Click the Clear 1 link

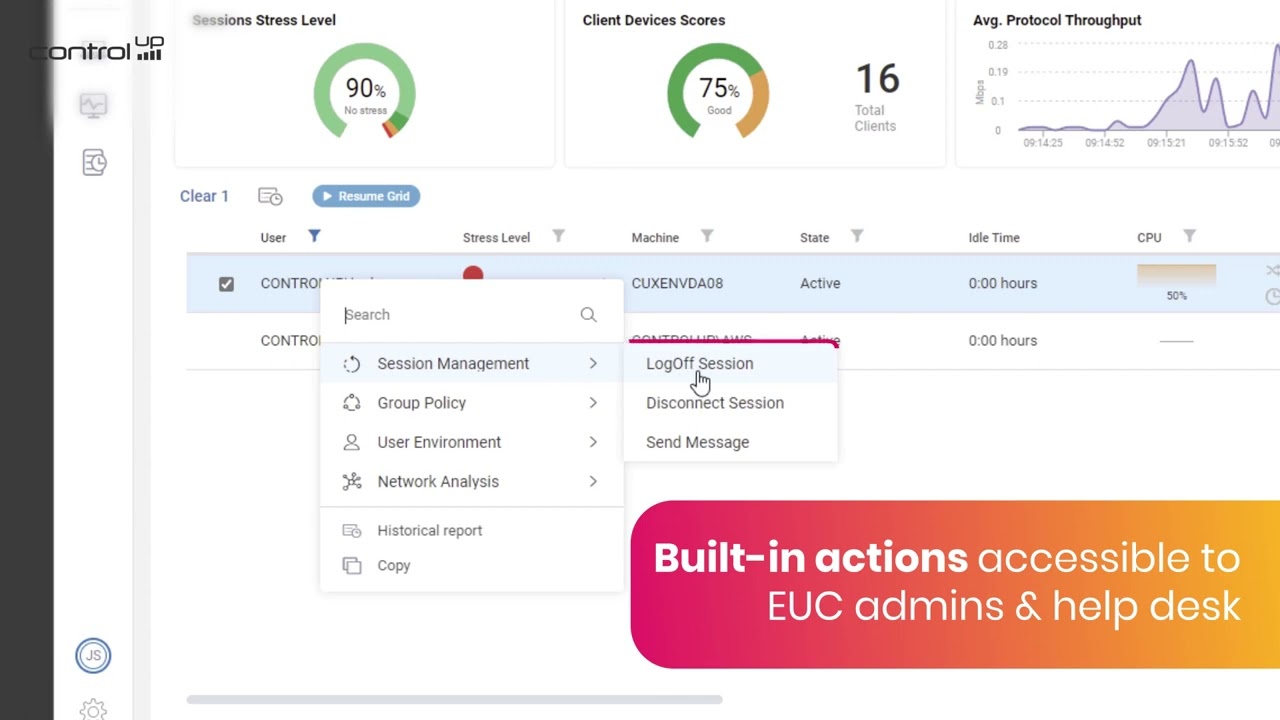click(x=204, y=196)
